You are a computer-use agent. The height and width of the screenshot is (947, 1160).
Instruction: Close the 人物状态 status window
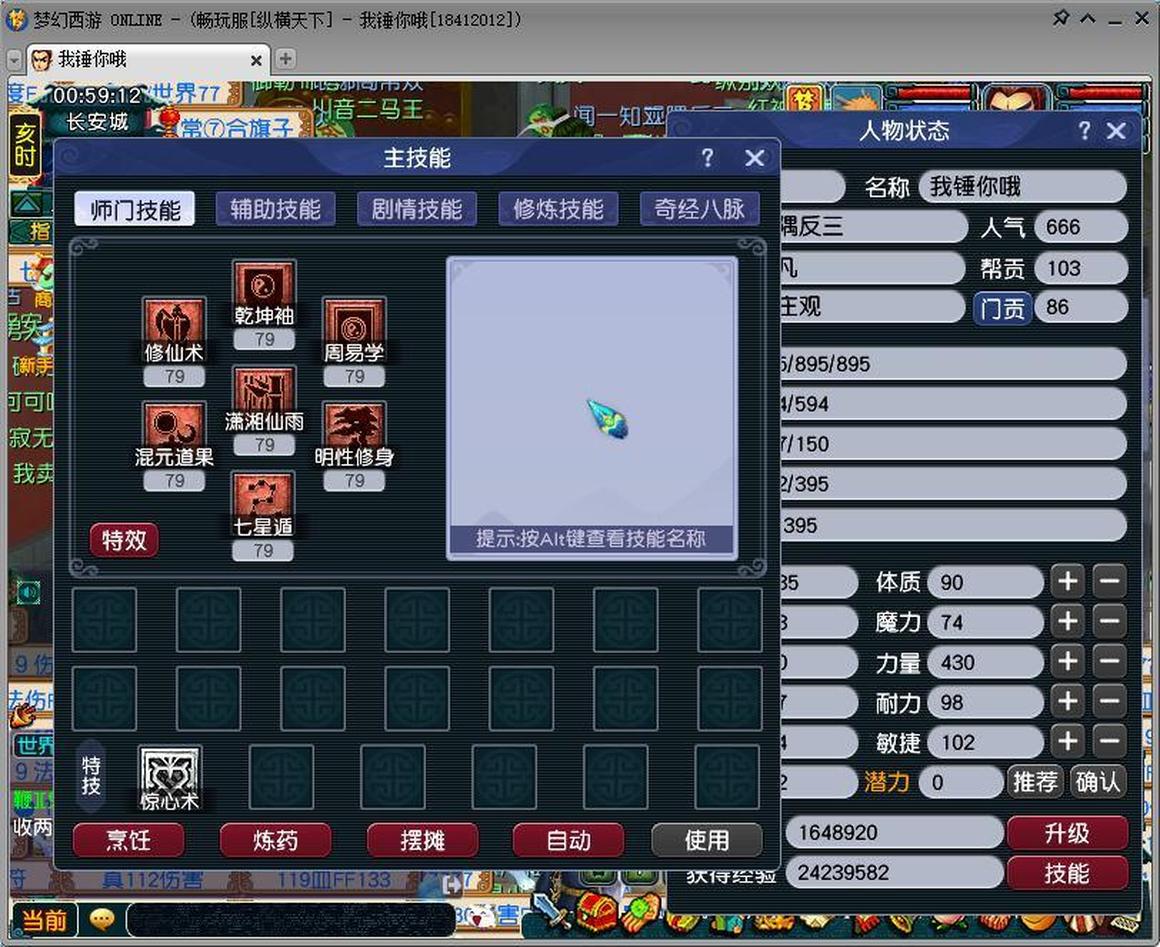pyautogui.click(x=1116, y=131)
